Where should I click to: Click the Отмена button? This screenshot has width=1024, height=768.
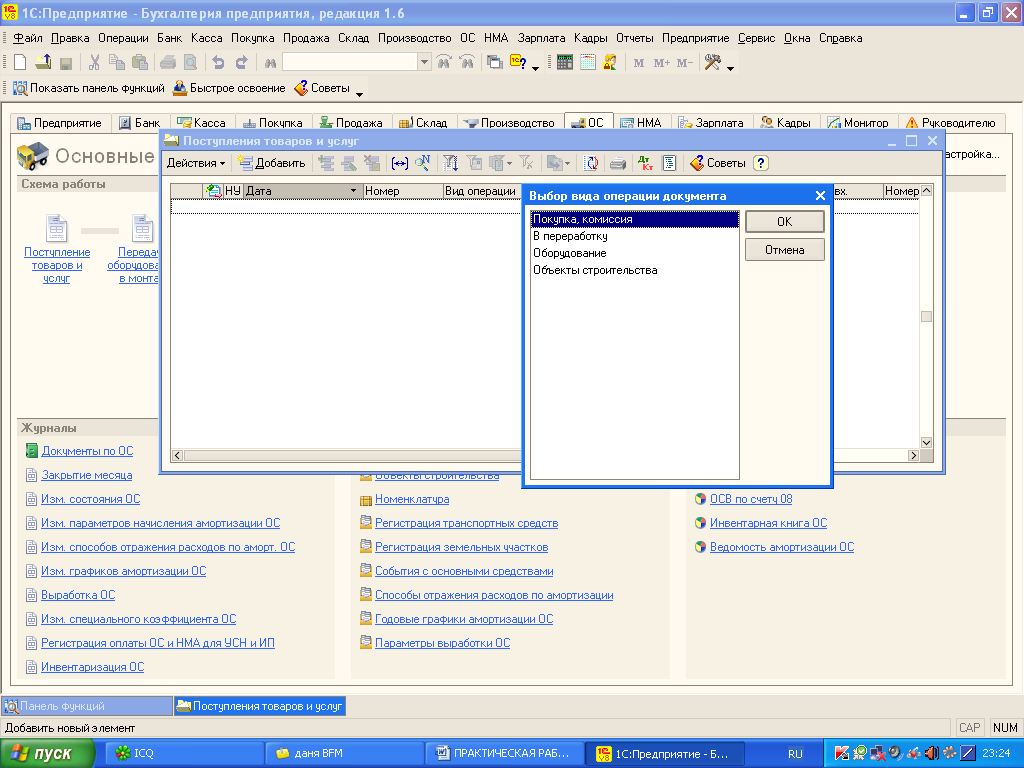click(784, 250)
